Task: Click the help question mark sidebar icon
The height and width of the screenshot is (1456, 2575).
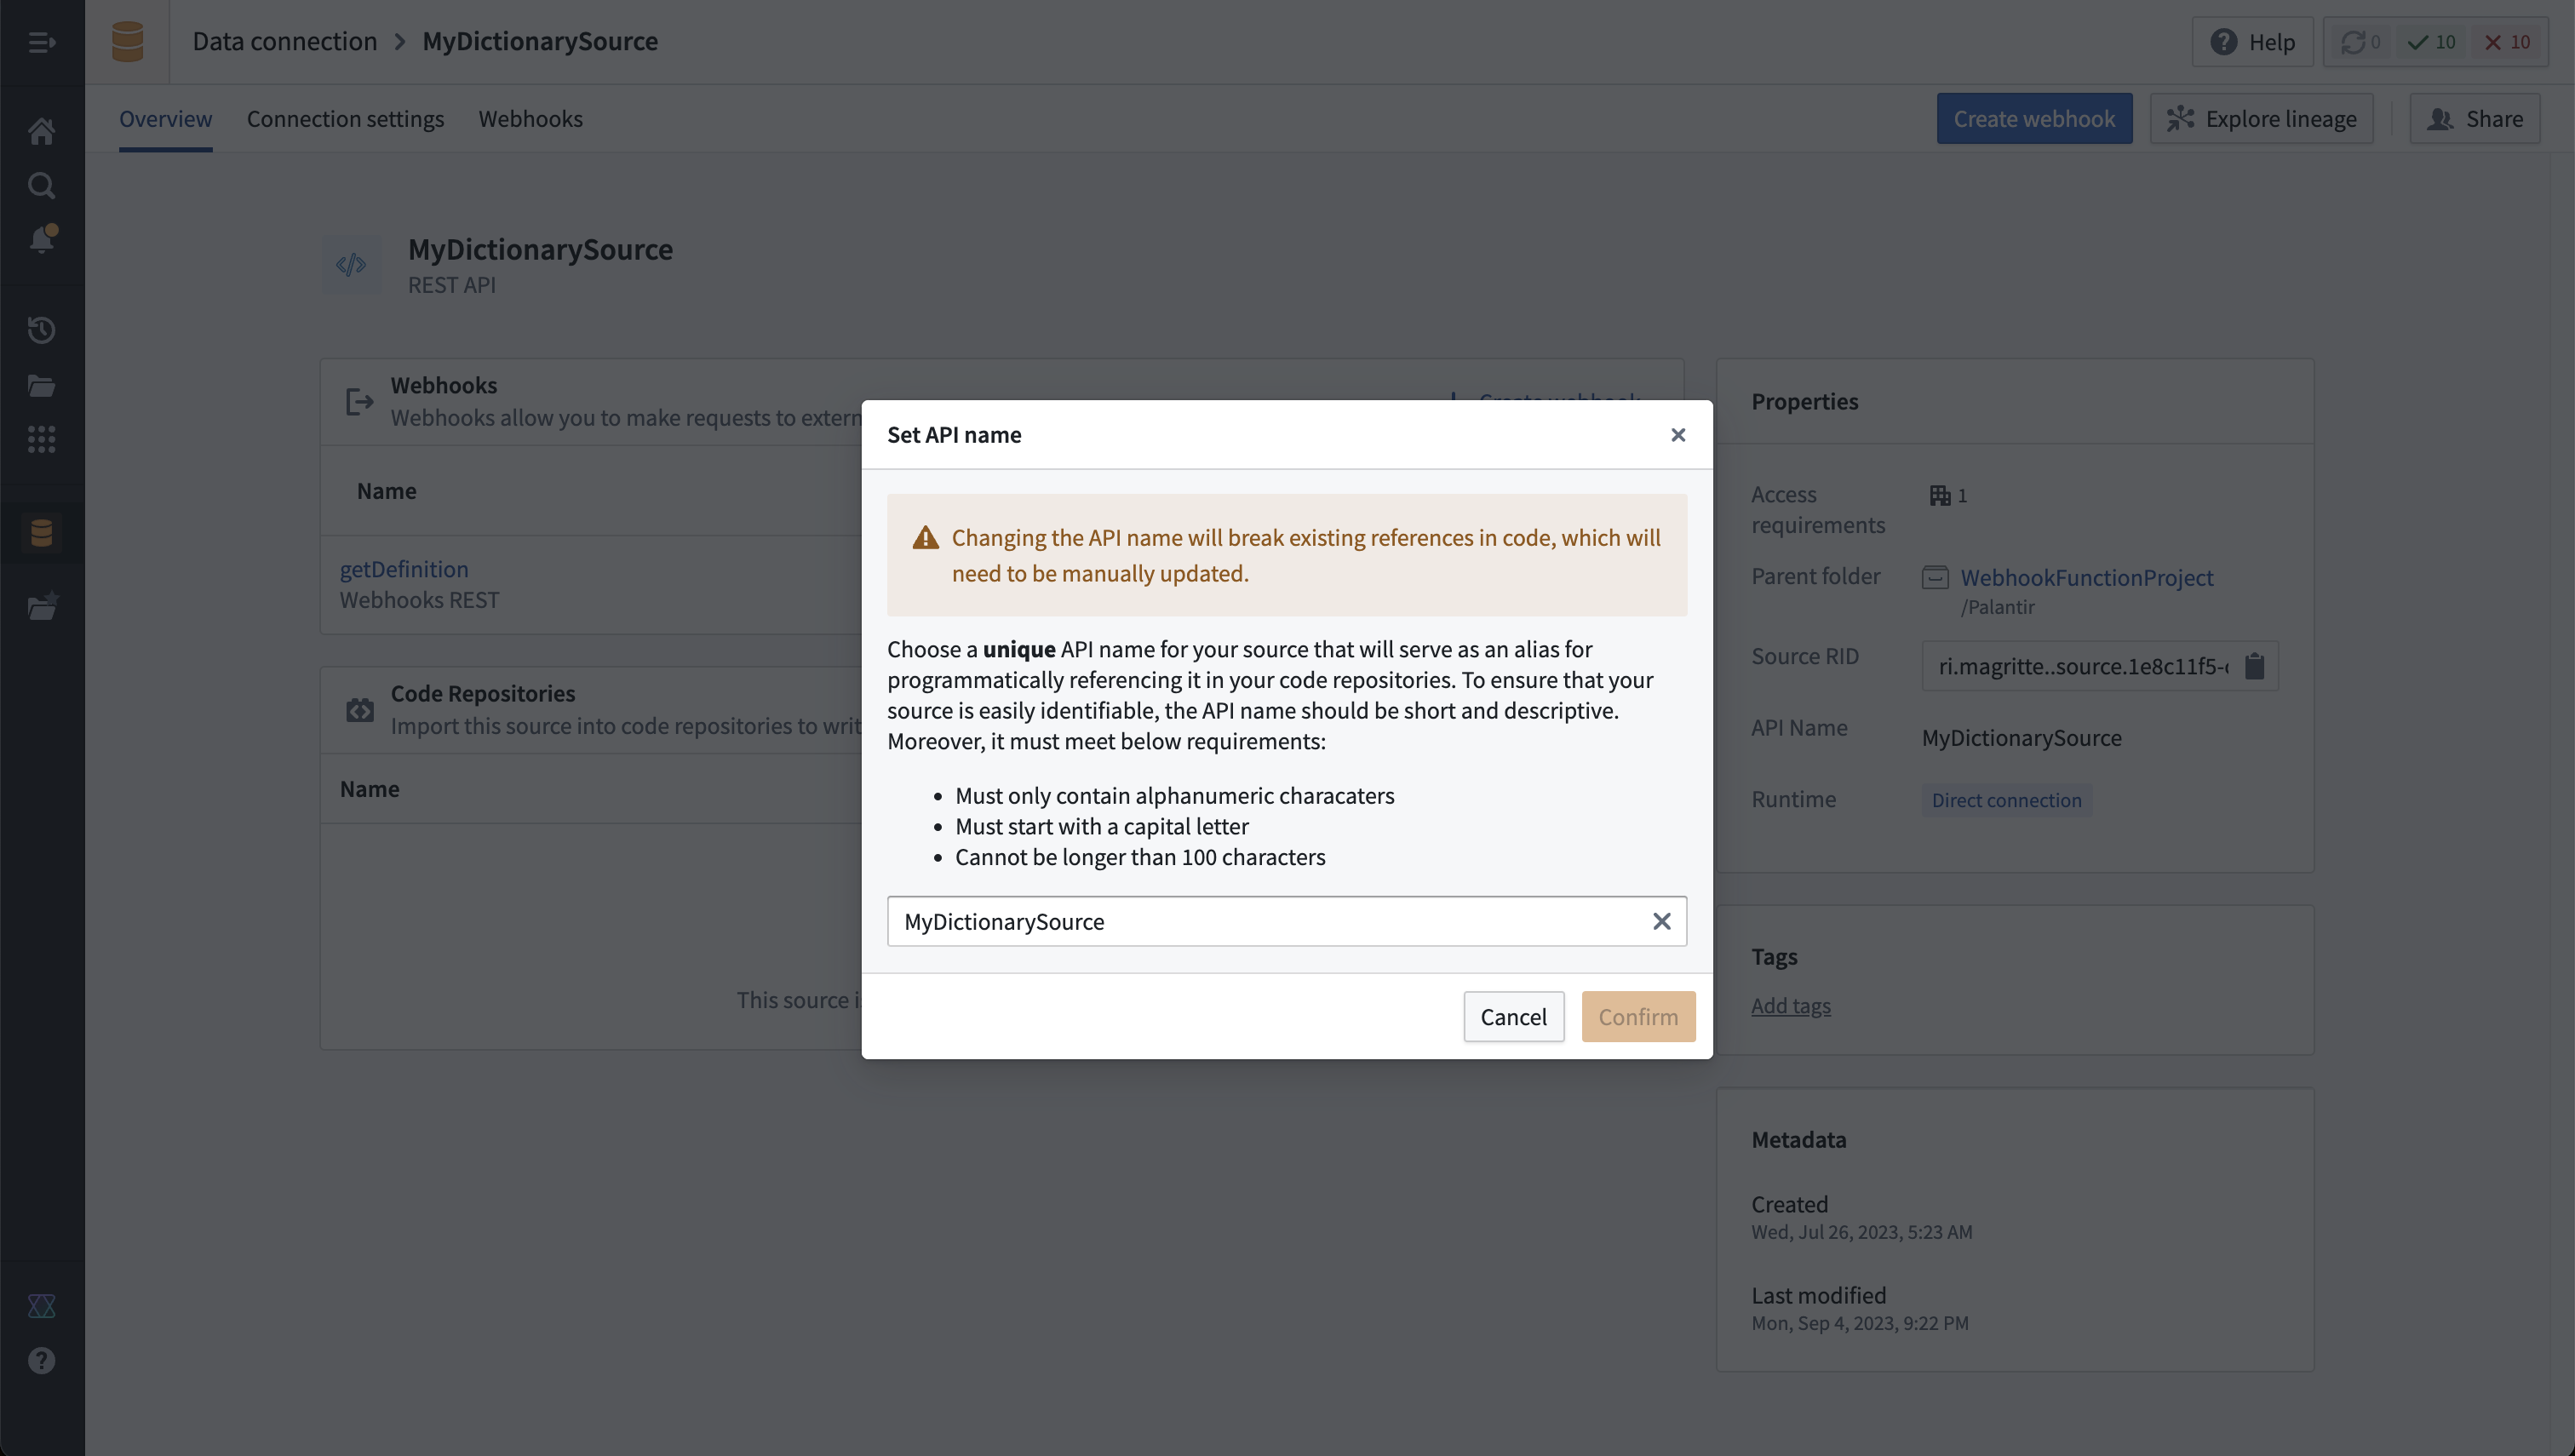Action: click(x=41, y=1361)
